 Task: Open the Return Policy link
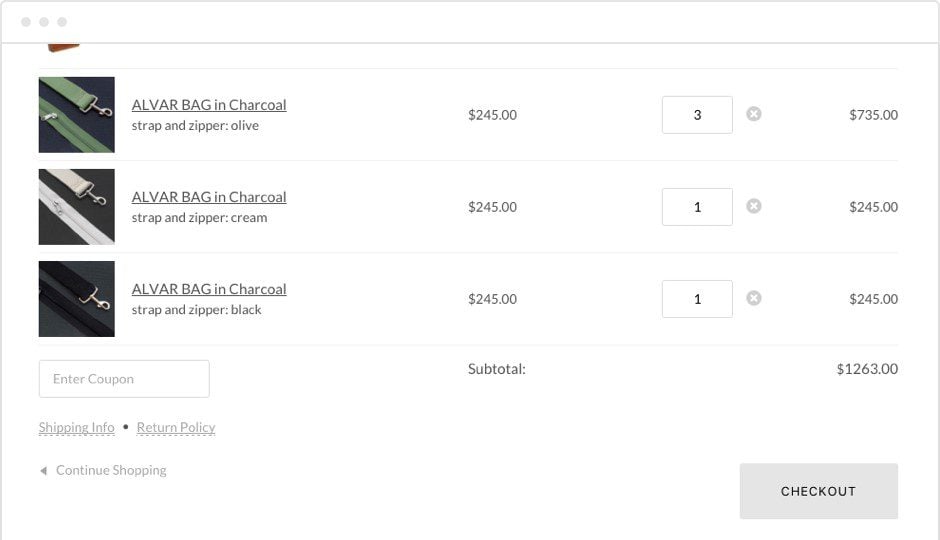(x=176, y=428)
